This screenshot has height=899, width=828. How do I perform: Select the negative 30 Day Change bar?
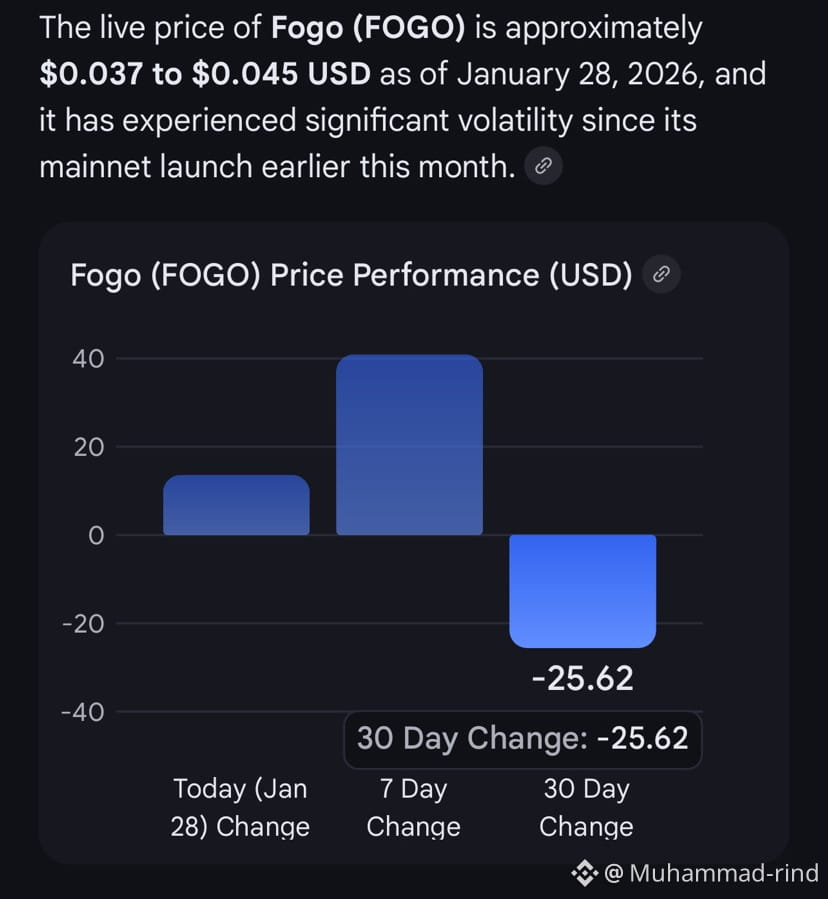point(583,591)
